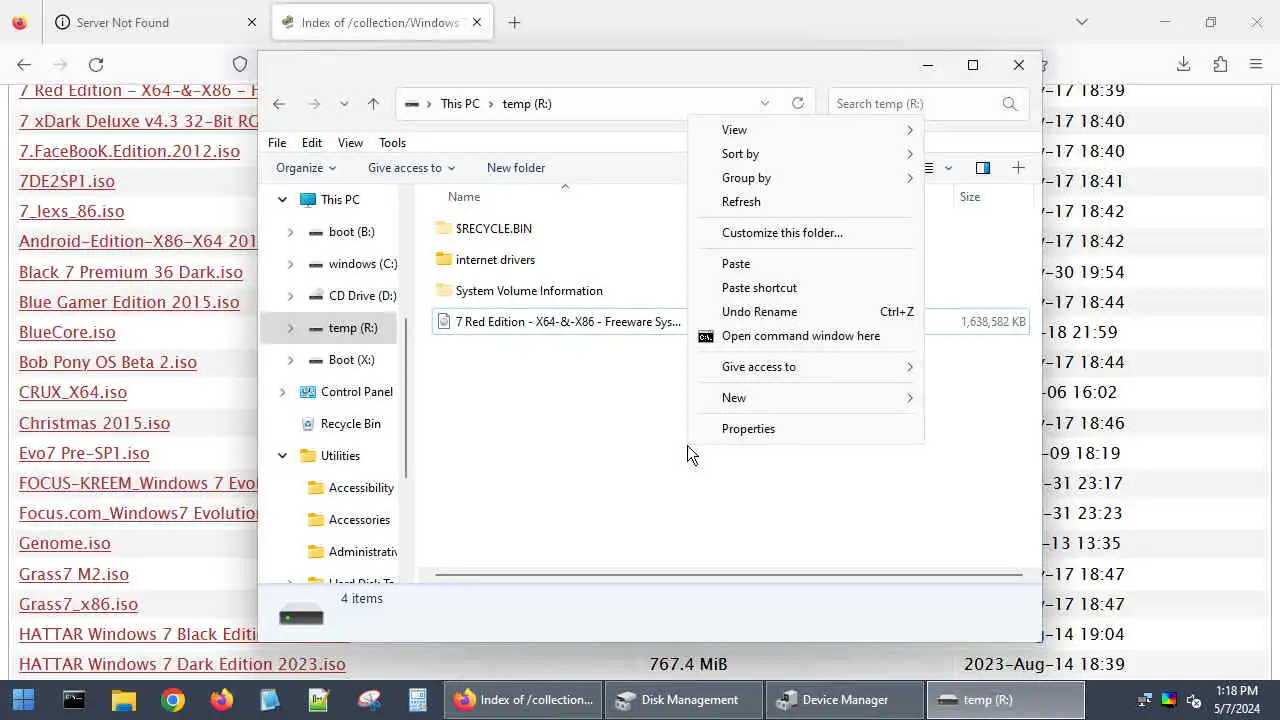Launch the command prompt from the taskbar
The height and width of the screenshot is (720, 1280).
(74, 700)
